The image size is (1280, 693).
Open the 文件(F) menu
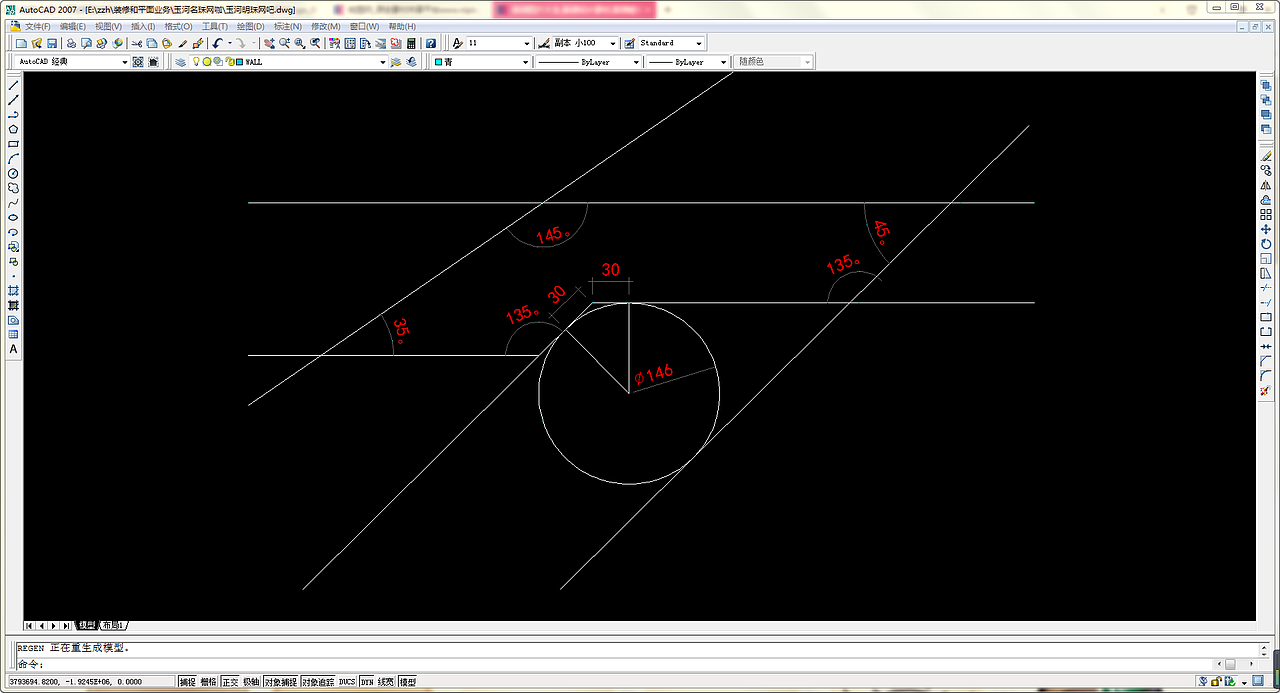point(37,26)
